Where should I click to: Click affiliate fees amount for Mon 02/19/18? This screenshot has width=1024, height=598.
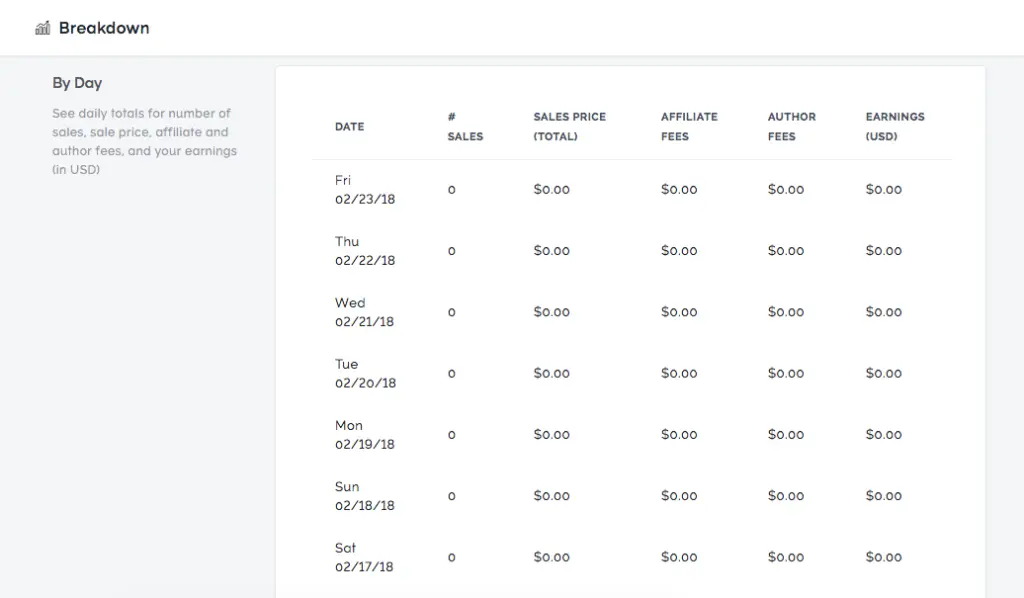678,435
